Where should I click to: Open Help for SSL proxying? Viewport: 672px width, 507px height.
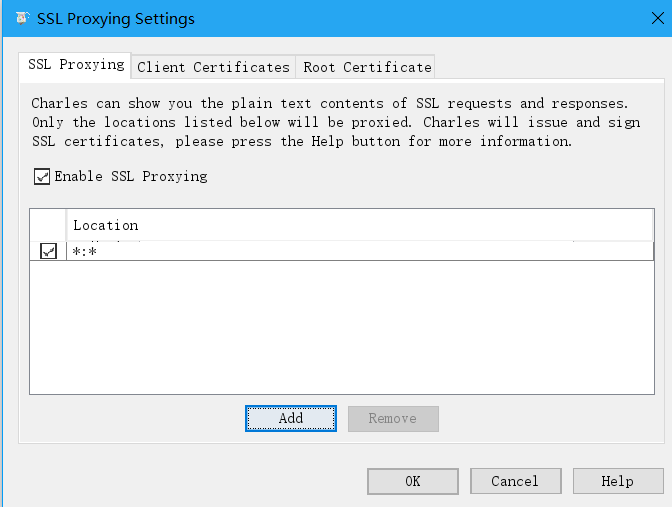point(617,481)
